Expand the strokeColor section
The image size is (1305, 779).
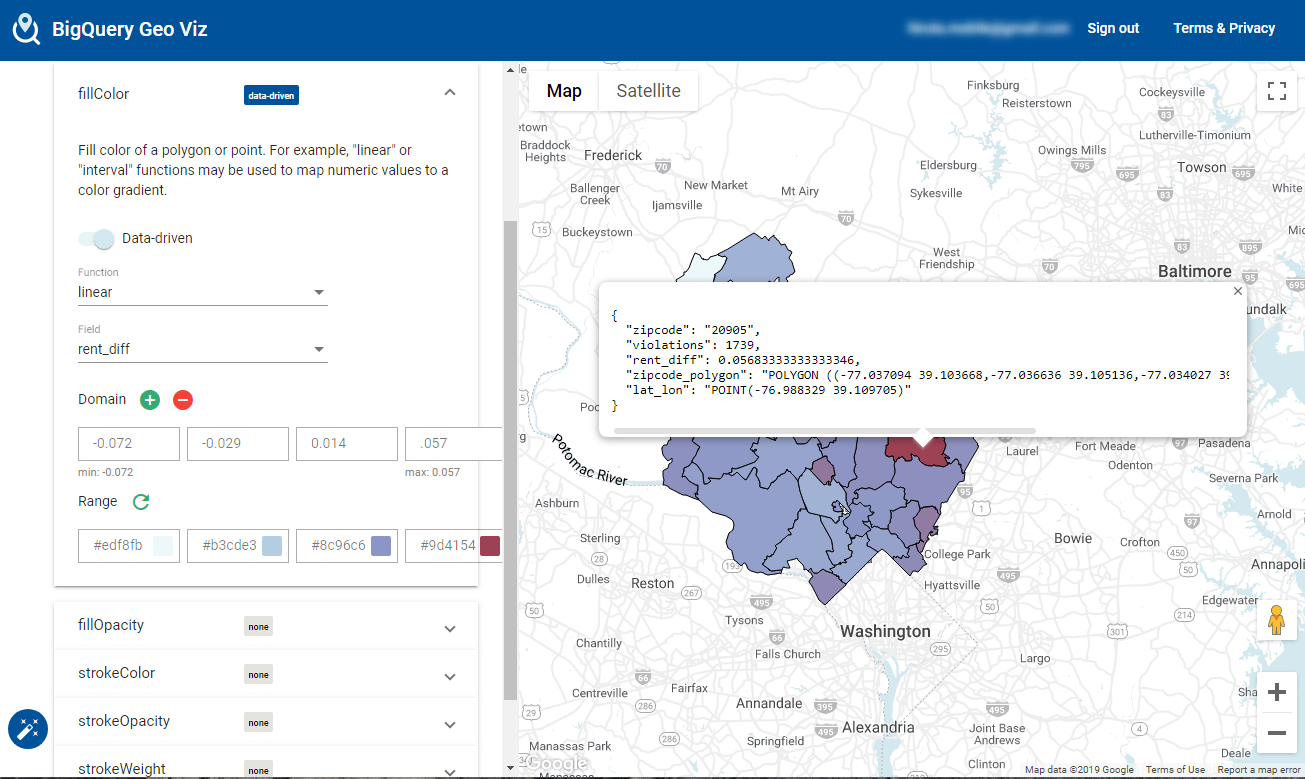pyautogui.click(x=450, y=677)
